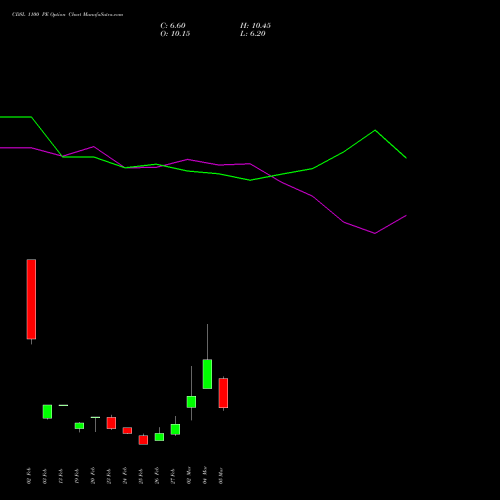This screenshot has height=500, width=500.
Task: Click the high value 'H: 10.45'
Action: click(x=255, y=26)
